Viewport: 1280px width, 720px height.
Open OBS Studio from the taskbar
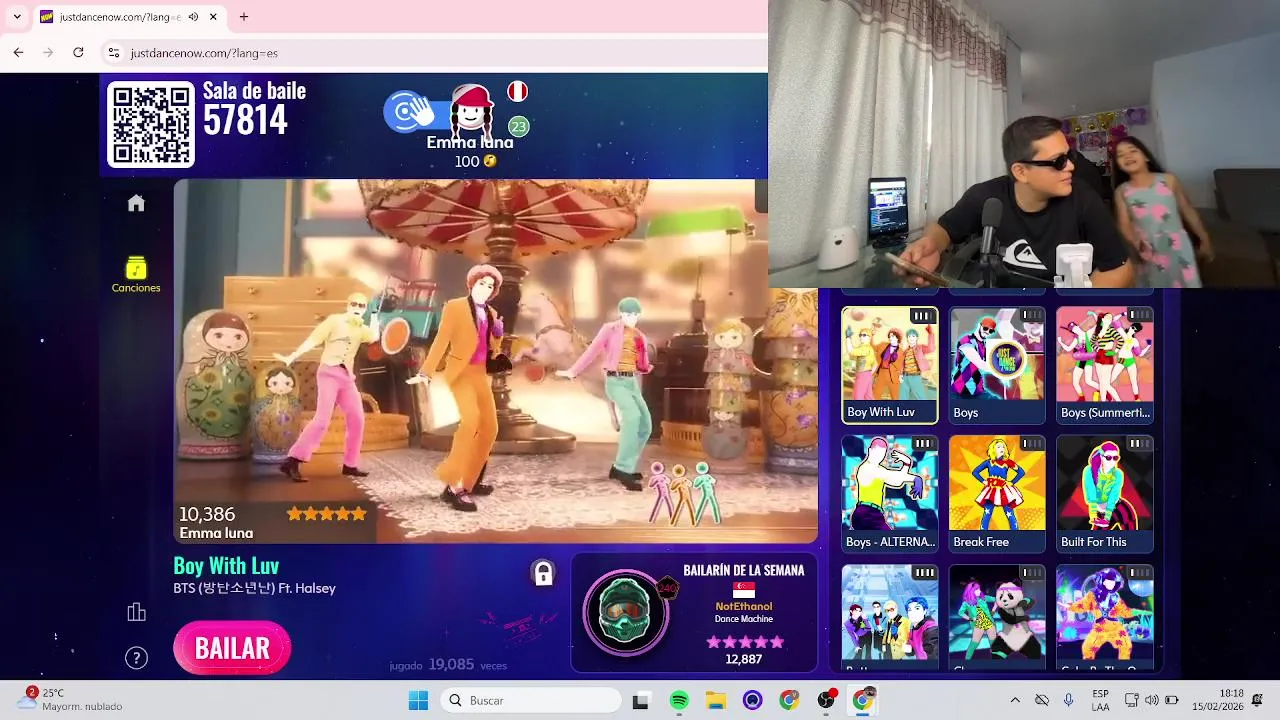point(827,700)
